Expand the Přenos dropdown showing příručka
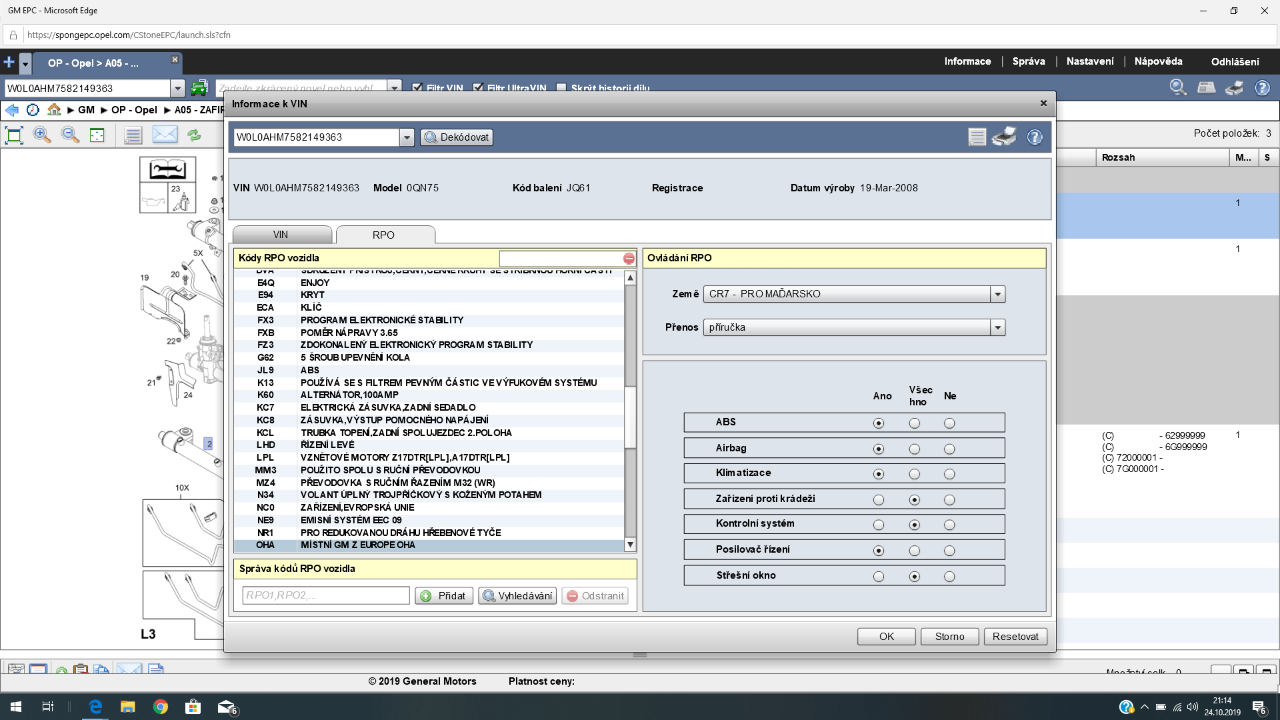 997,327
